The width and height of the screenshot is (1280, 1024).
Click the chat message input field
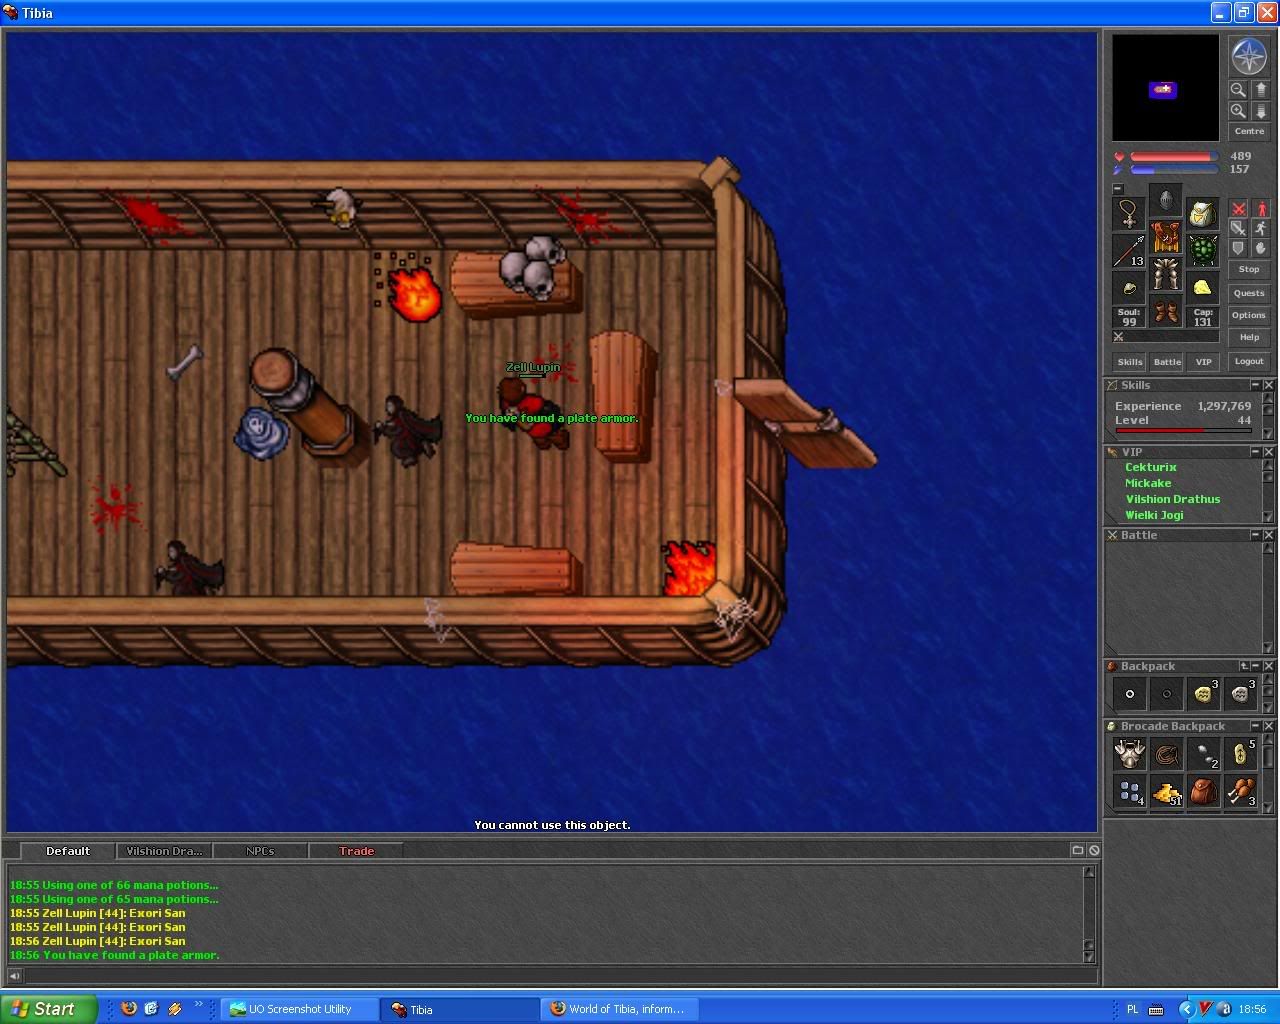point(560,976)
